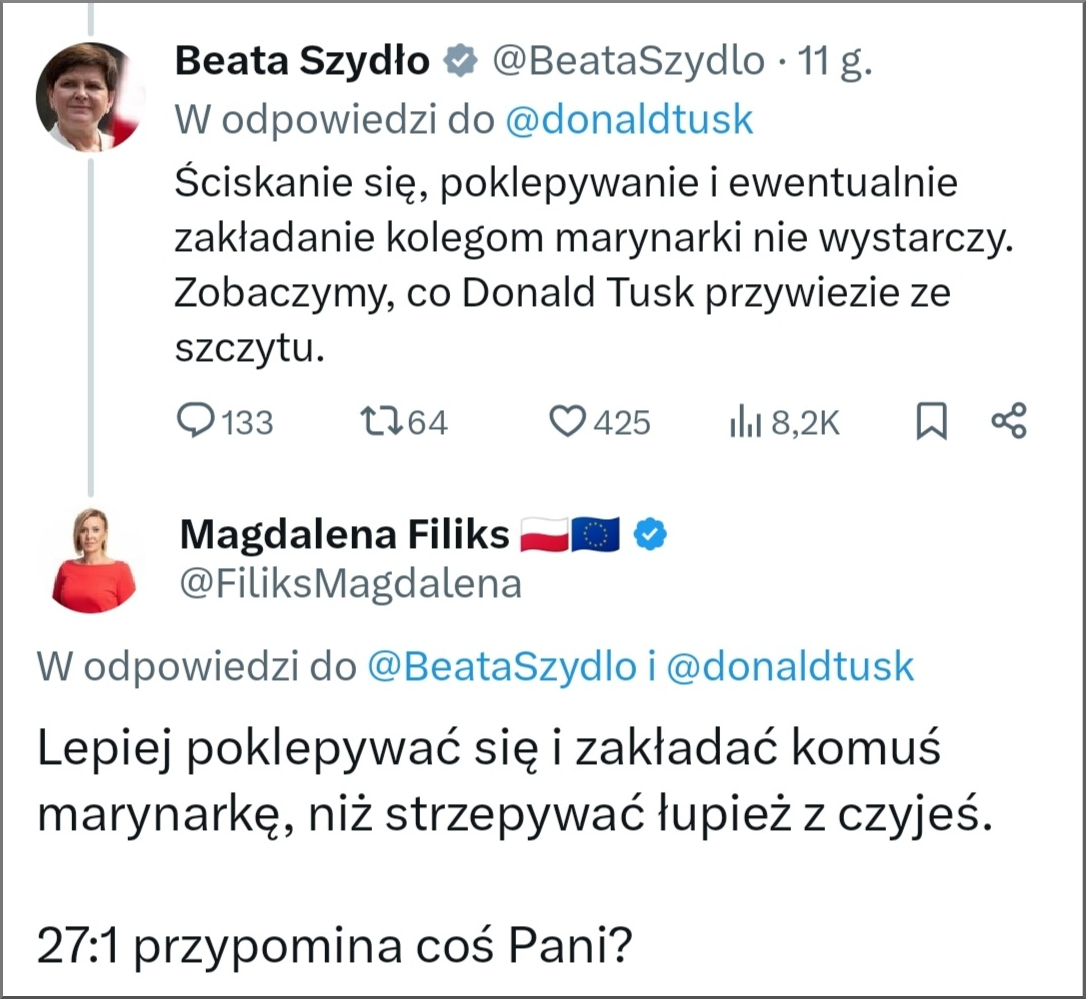Click the Magdalena Filiks display name
The width and height of the screenshot is (1086, 999).
click(344, 536)
